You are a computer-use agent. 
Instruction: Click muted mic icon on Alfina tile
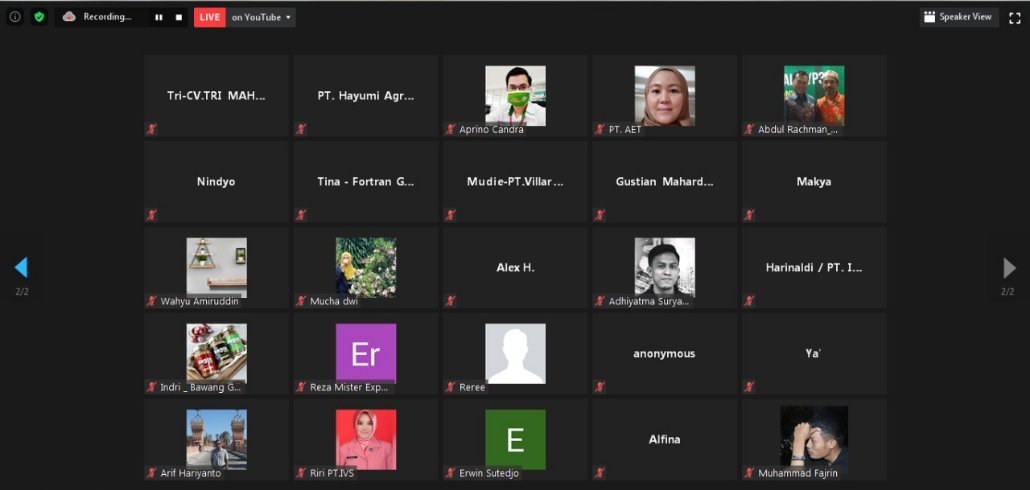coord(600,473)
